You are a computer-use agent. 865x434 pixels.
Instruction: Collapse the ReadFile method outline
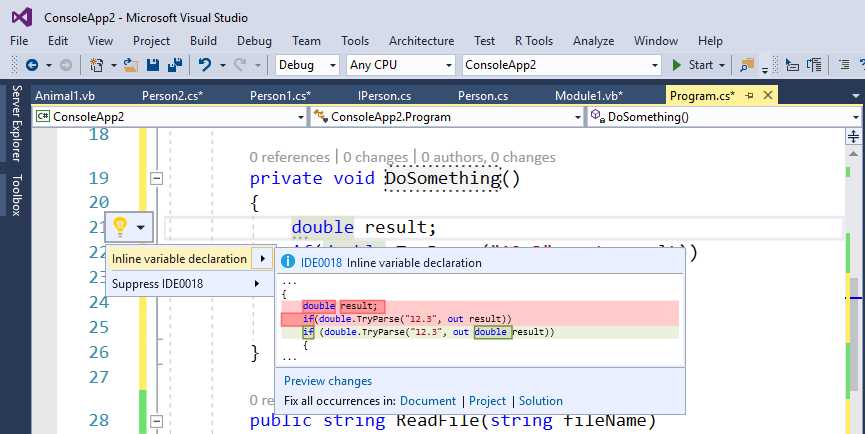[x=157, y=422]
